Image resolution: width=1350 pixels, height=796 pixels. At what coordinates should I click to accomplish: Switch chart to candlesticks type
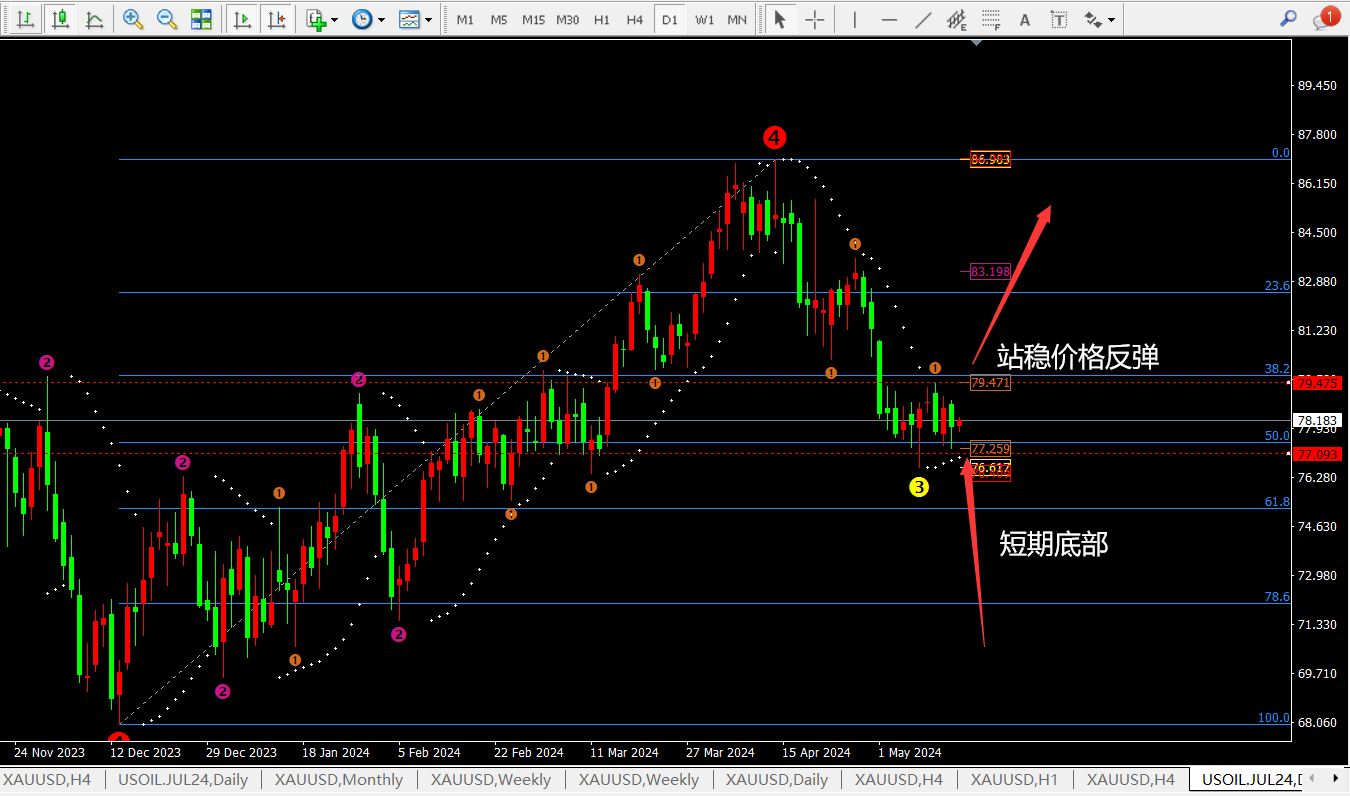(x=61, y=19)
